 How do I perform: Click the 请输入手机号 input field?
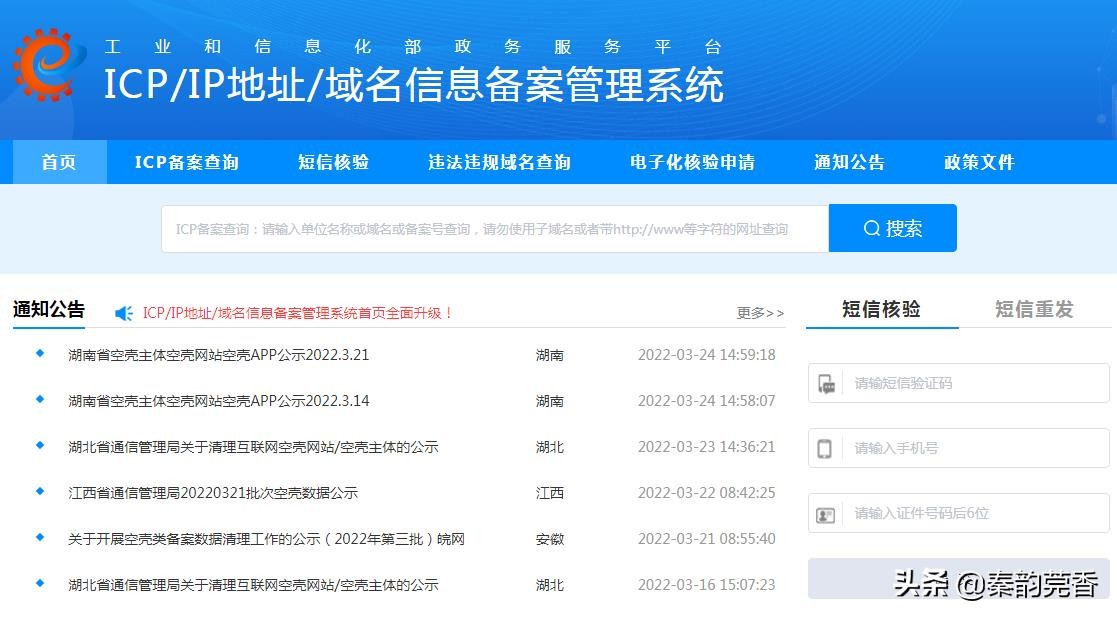pyautogui.click(x=960, y=448)
